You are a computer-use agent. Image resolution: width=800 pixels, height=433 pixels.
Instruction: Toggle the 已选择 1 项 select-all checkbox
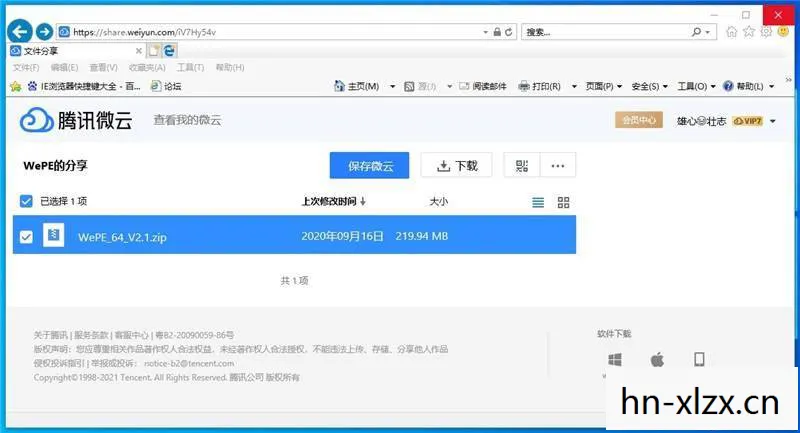click(x=26, y=201)
